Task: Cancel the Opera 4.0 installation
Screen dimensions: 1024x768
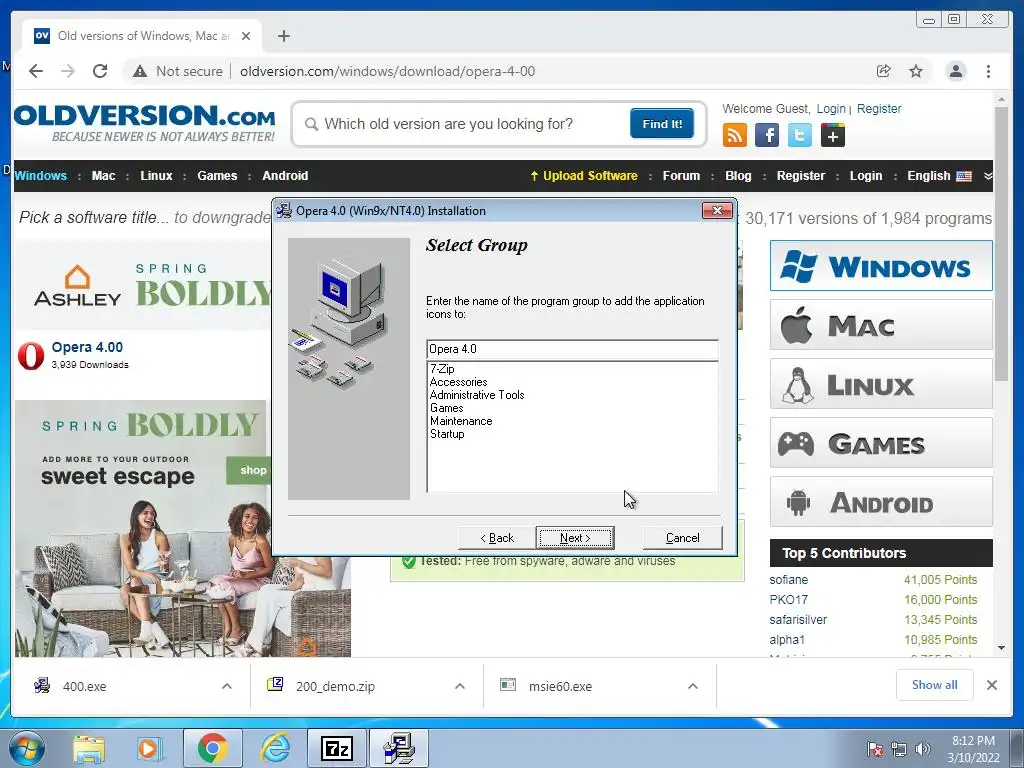Action: tap(682, 537)
